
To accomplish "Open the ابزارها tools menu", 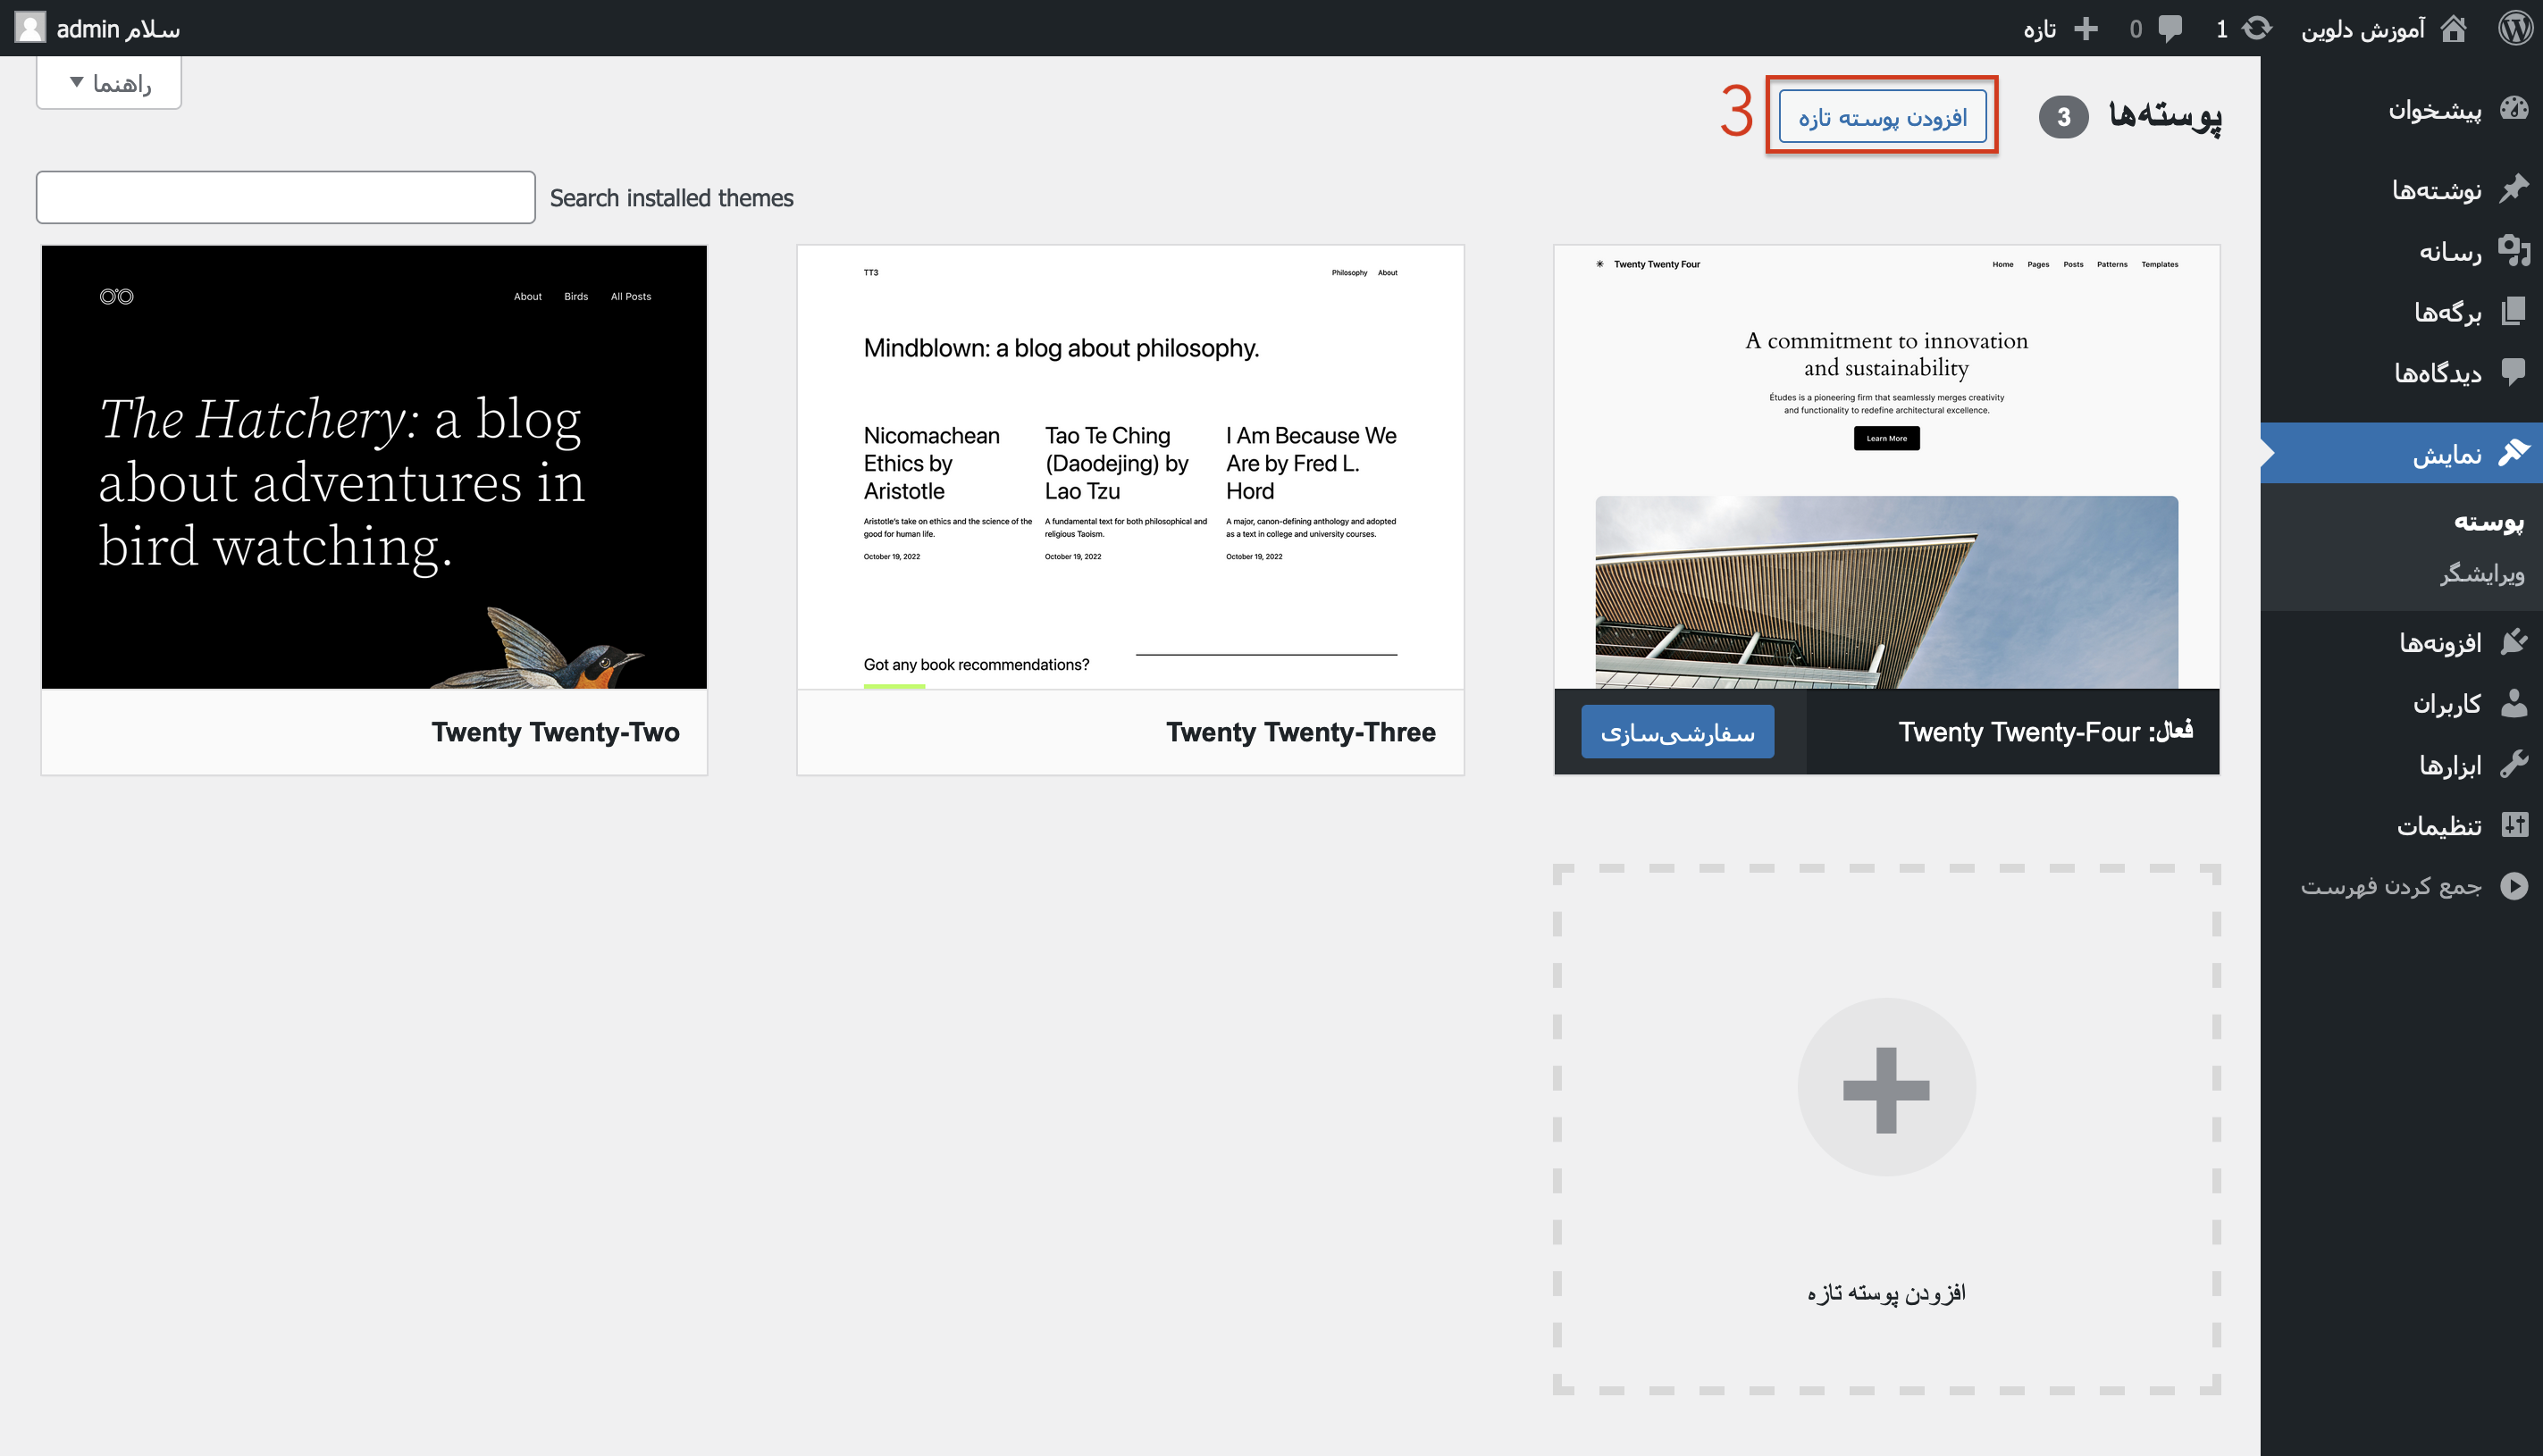I will pos(2450,765).
